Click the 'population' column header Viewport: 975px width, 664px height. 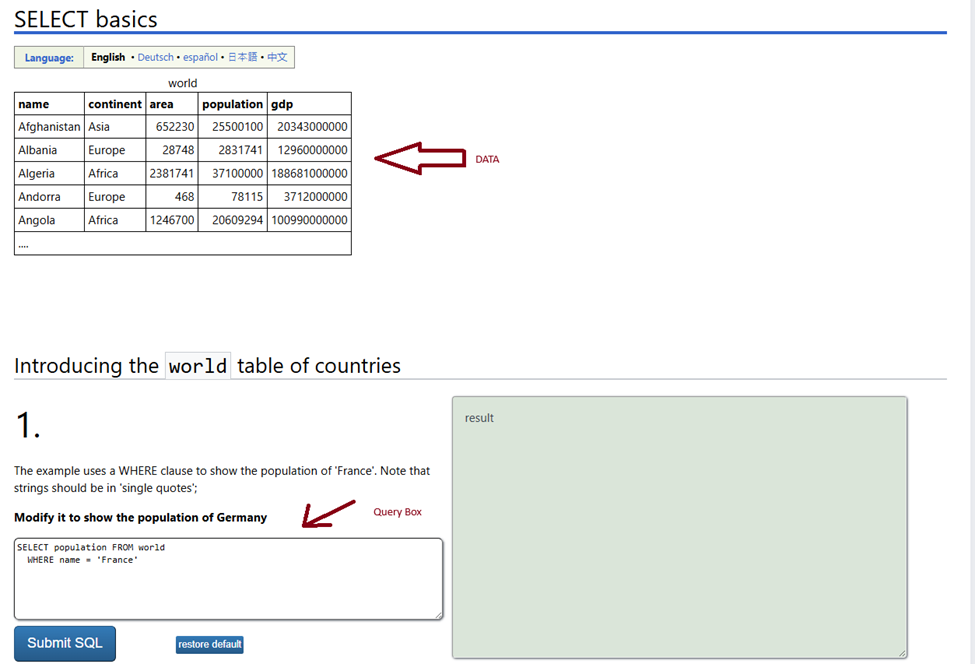pos(232,104)
